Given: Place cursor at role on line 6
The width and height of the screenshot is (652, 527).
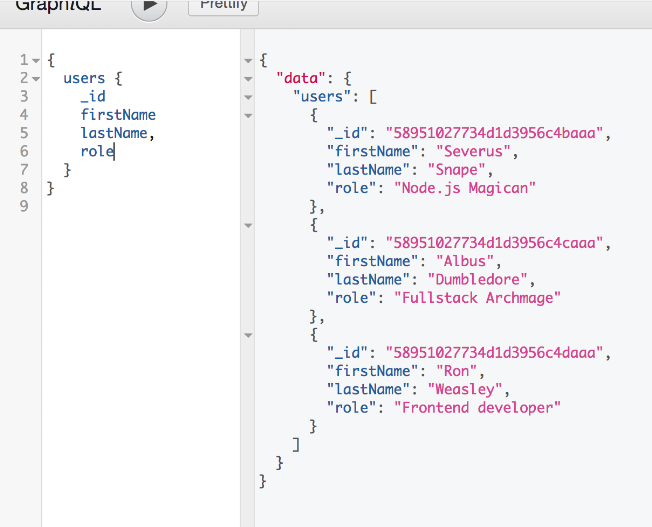Looking at the screenshot, I should coord(97,152).
